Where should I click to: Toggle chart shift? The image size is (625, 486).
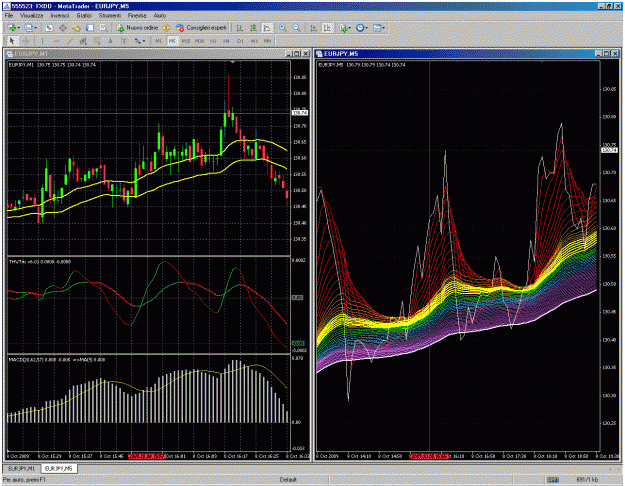[x=327, y=28]
